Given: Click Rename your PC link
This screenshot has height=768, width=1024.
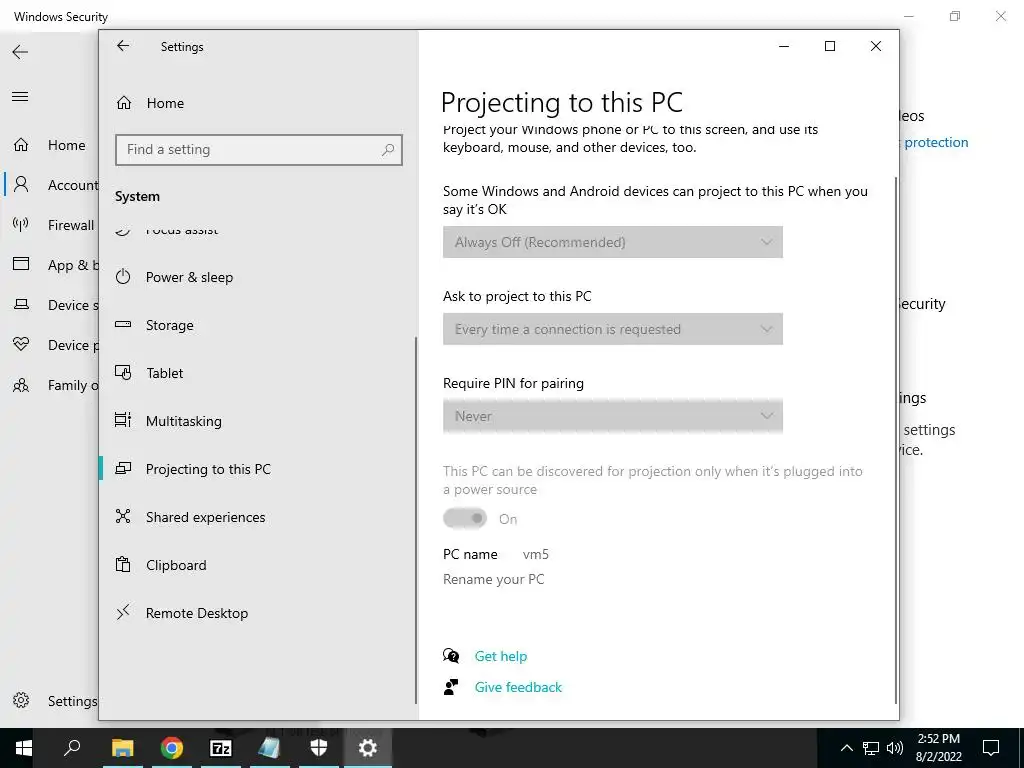Looking at the screenshot, I should [494, 579].
